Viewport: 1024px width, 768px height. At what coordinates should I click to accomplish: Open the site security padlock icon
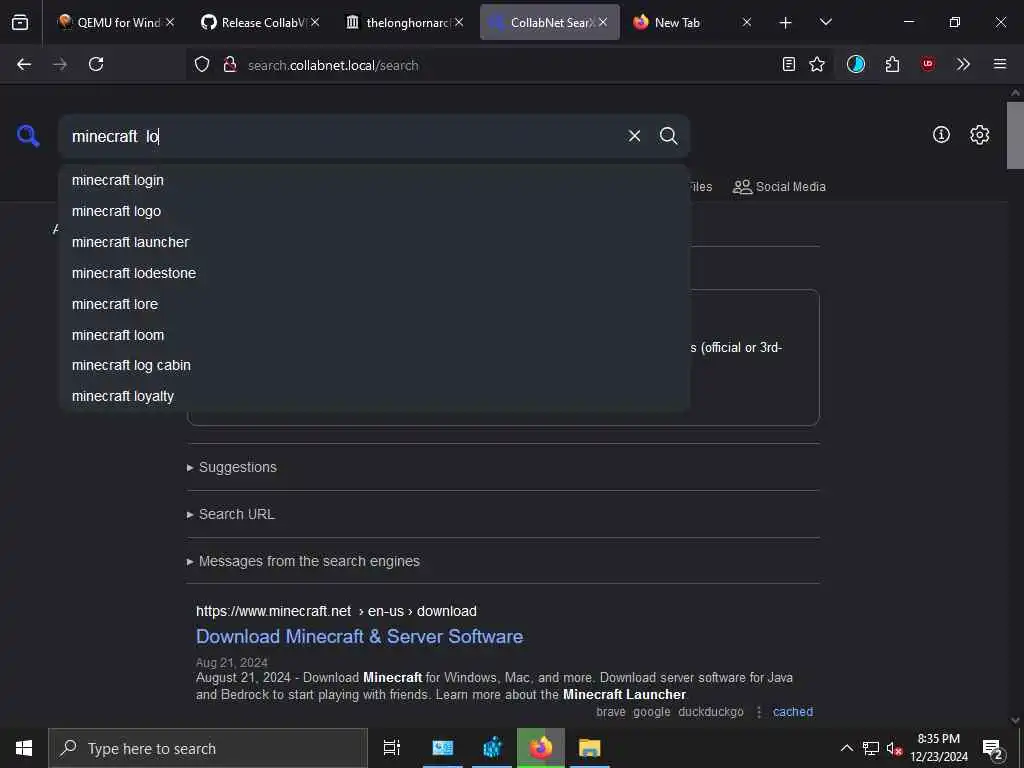[229, 64]
